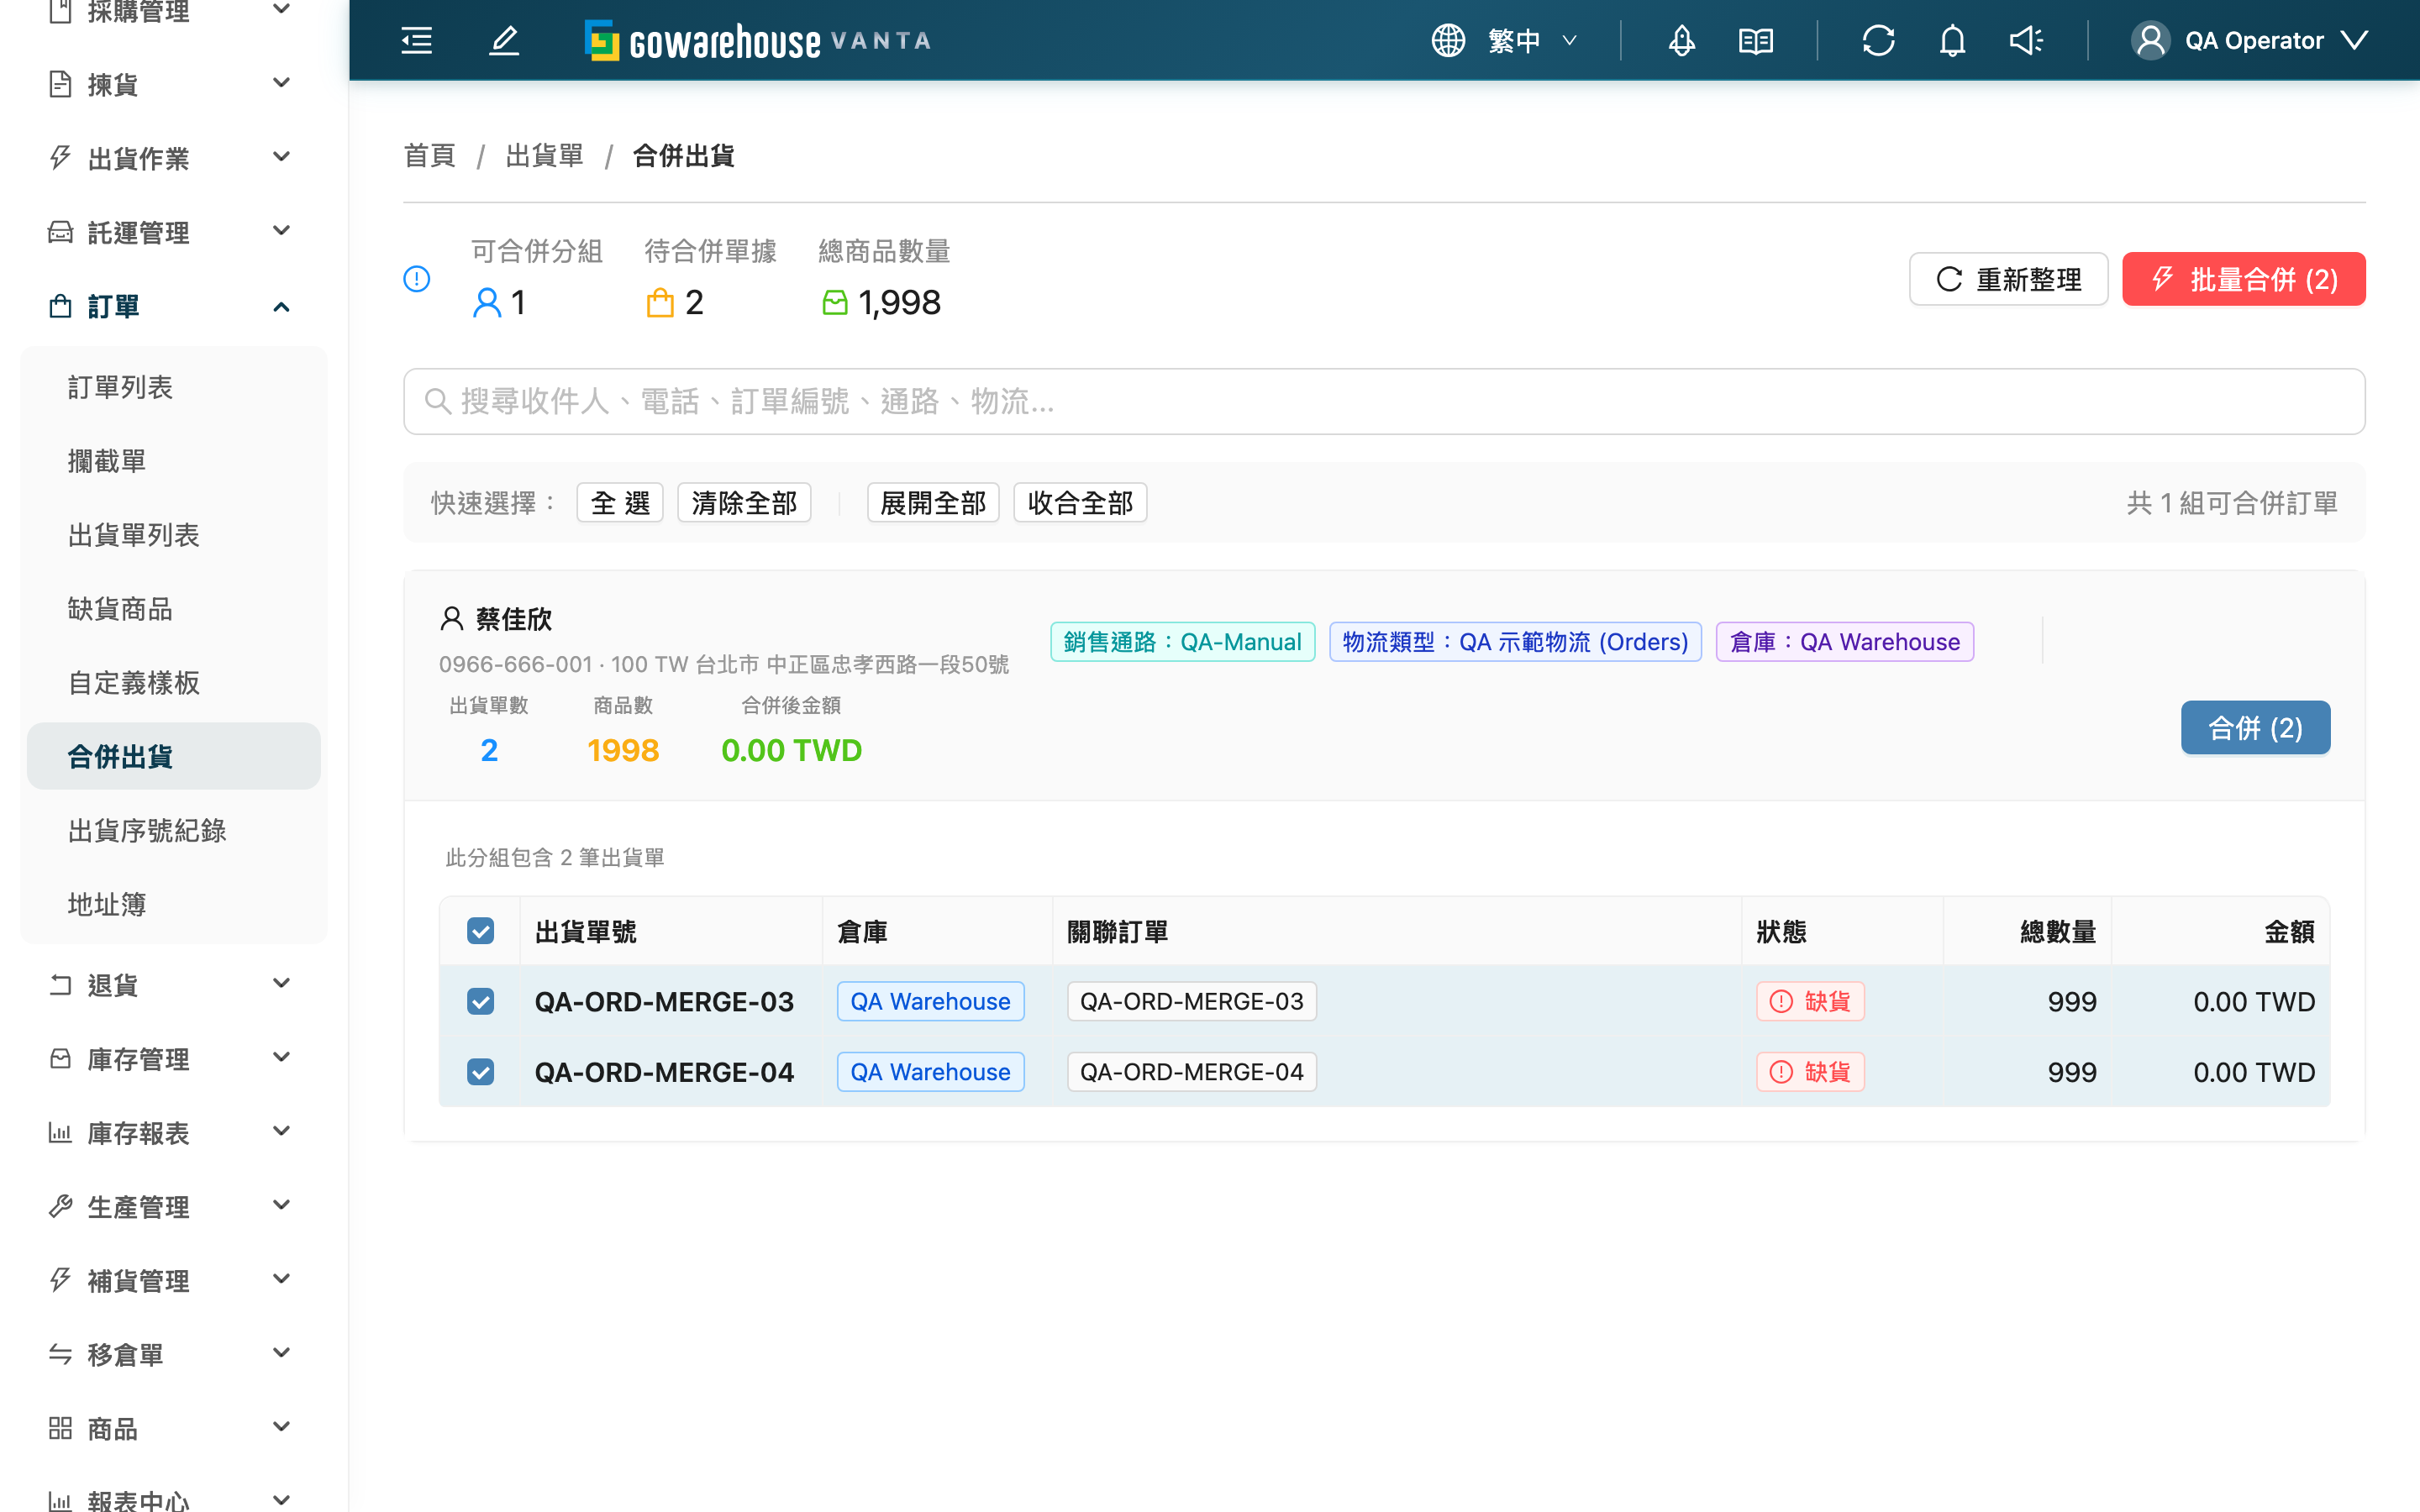This screenshot has width=2420, height=1512.
Task: Open the 繁中 language dropdown
Action: 1532,40
